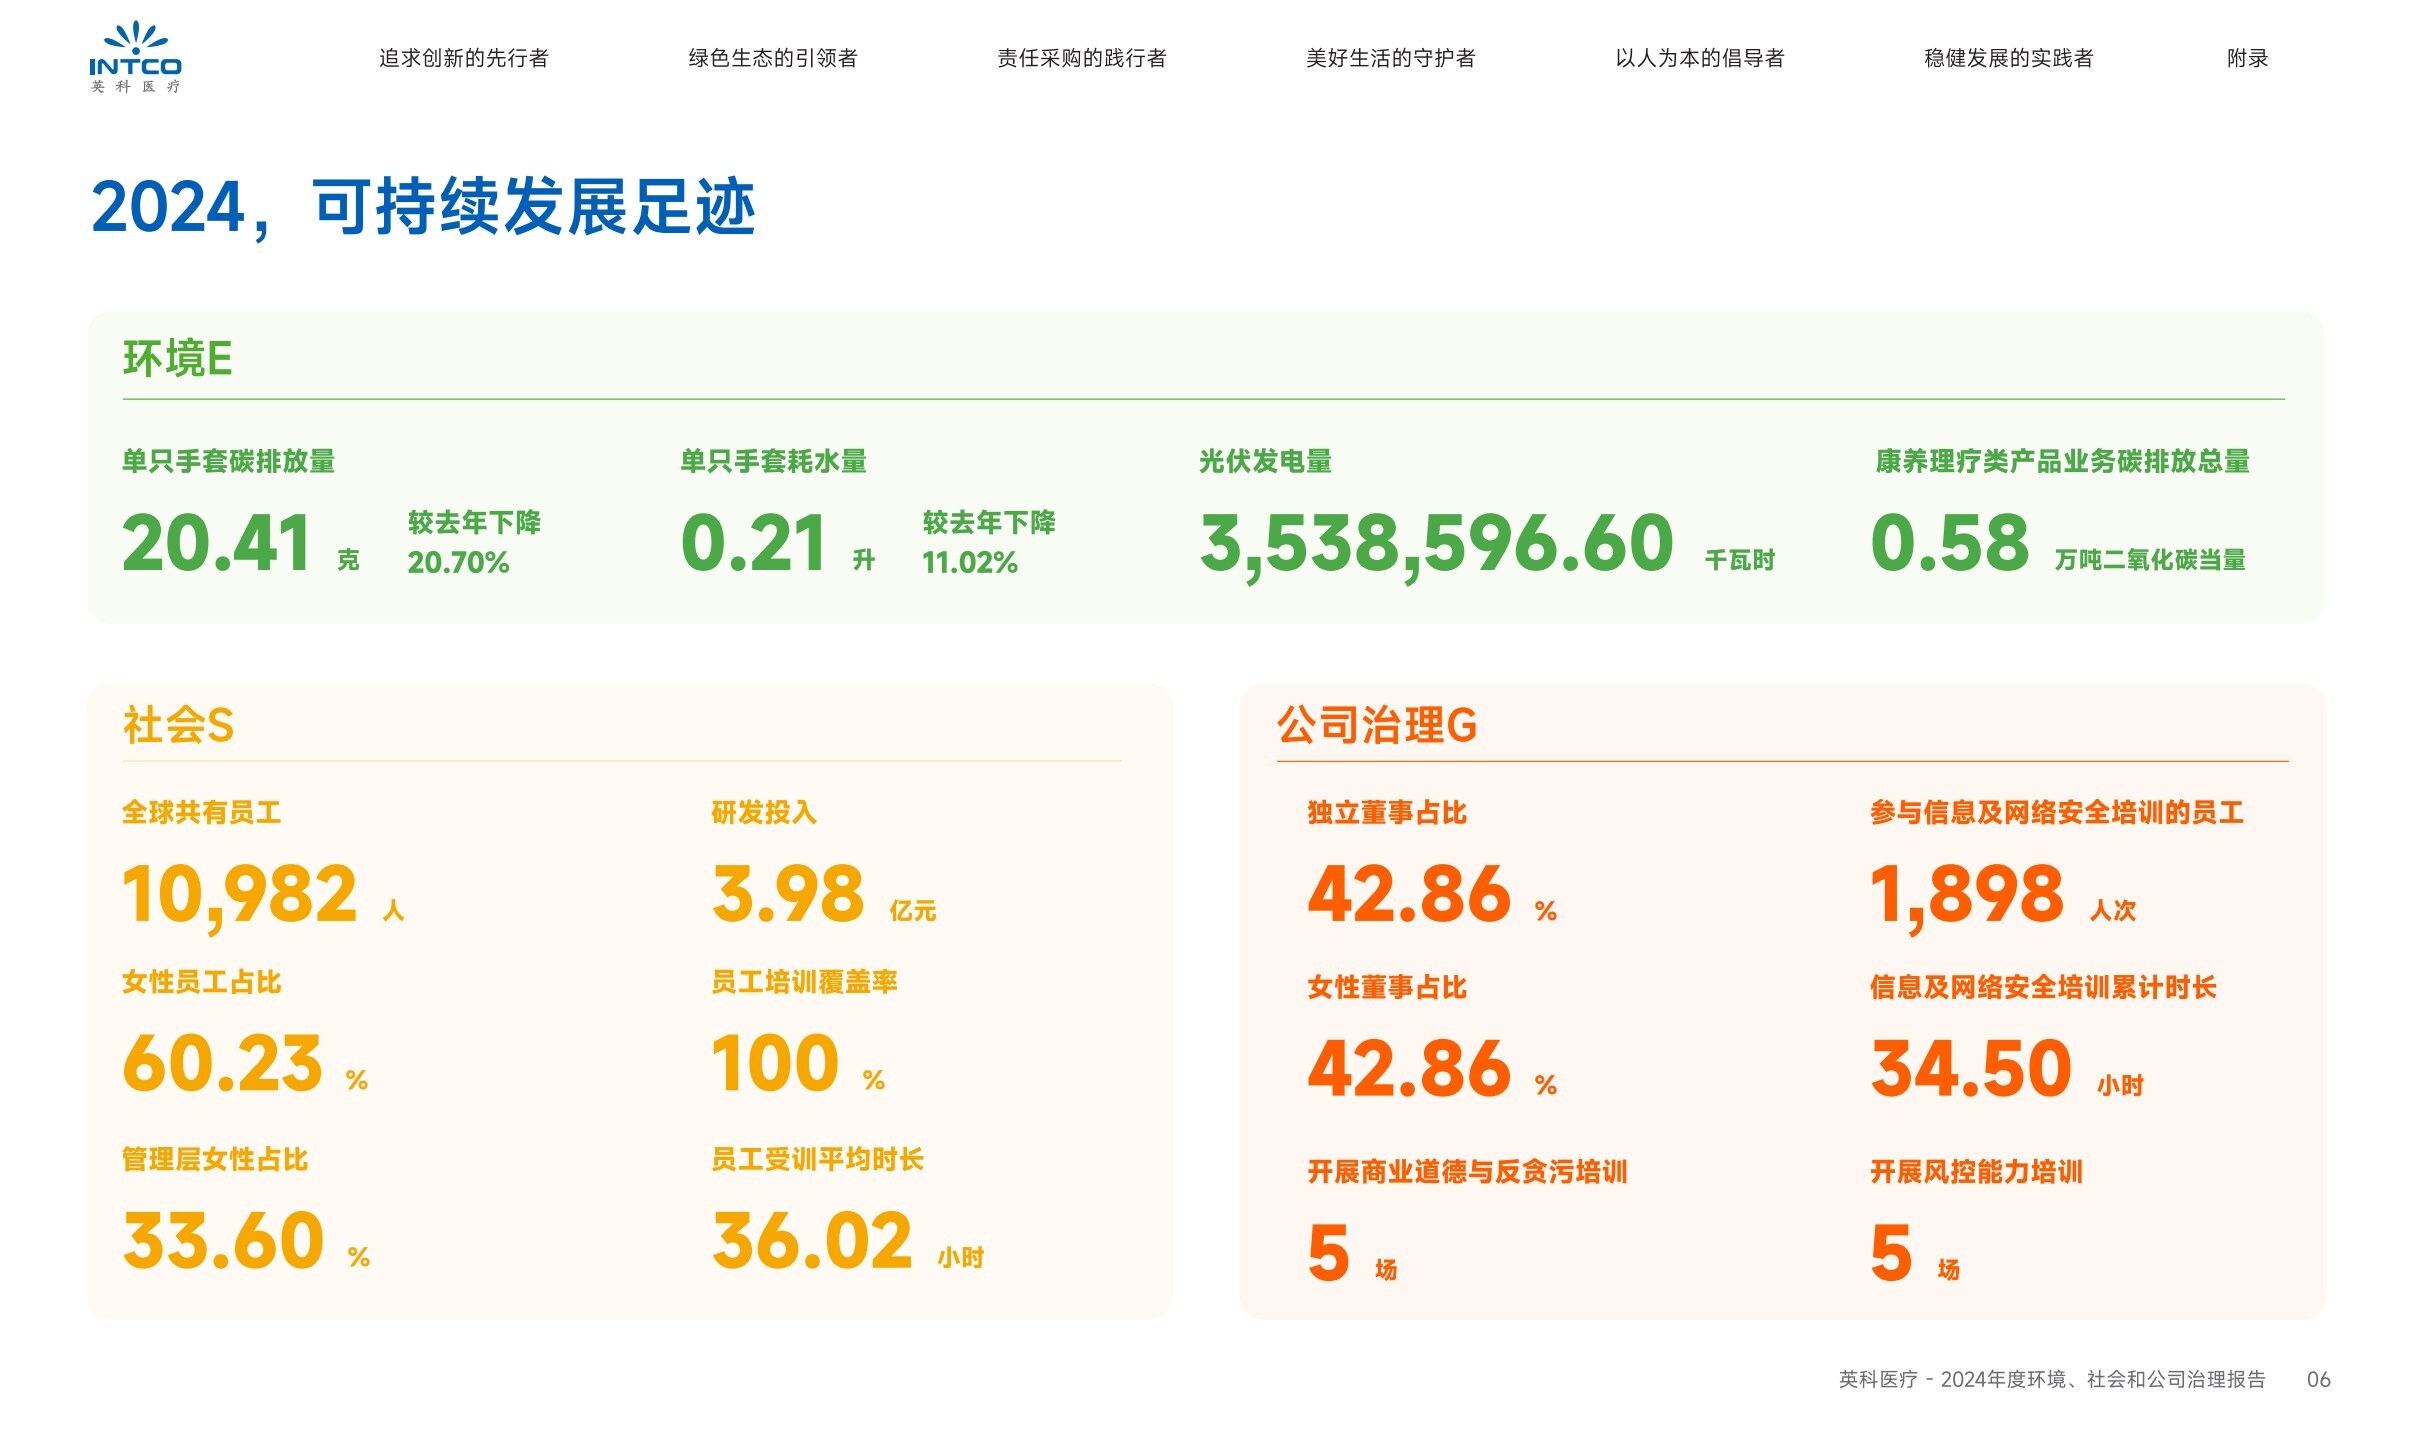Image resolution: width=2419 pixels, height=1436 pixels.
Task: Click the page title 2024，可持续发展足迹
Action: pyautogui.click(x=422, y=207)
